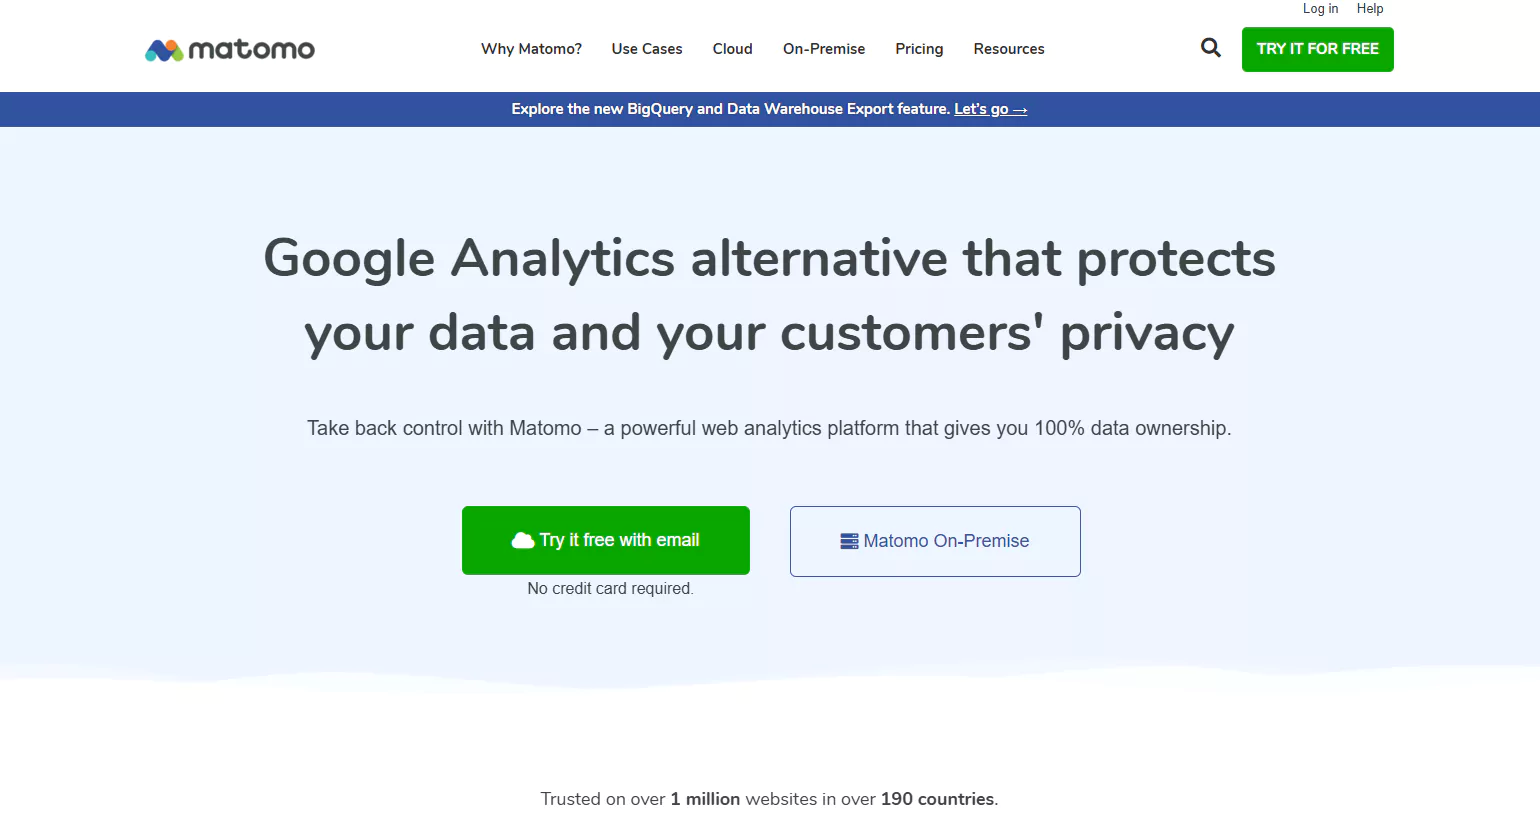This screenshot has width=1540, height=840.
Task: Click the Log in link
Action: [1320, 9]
